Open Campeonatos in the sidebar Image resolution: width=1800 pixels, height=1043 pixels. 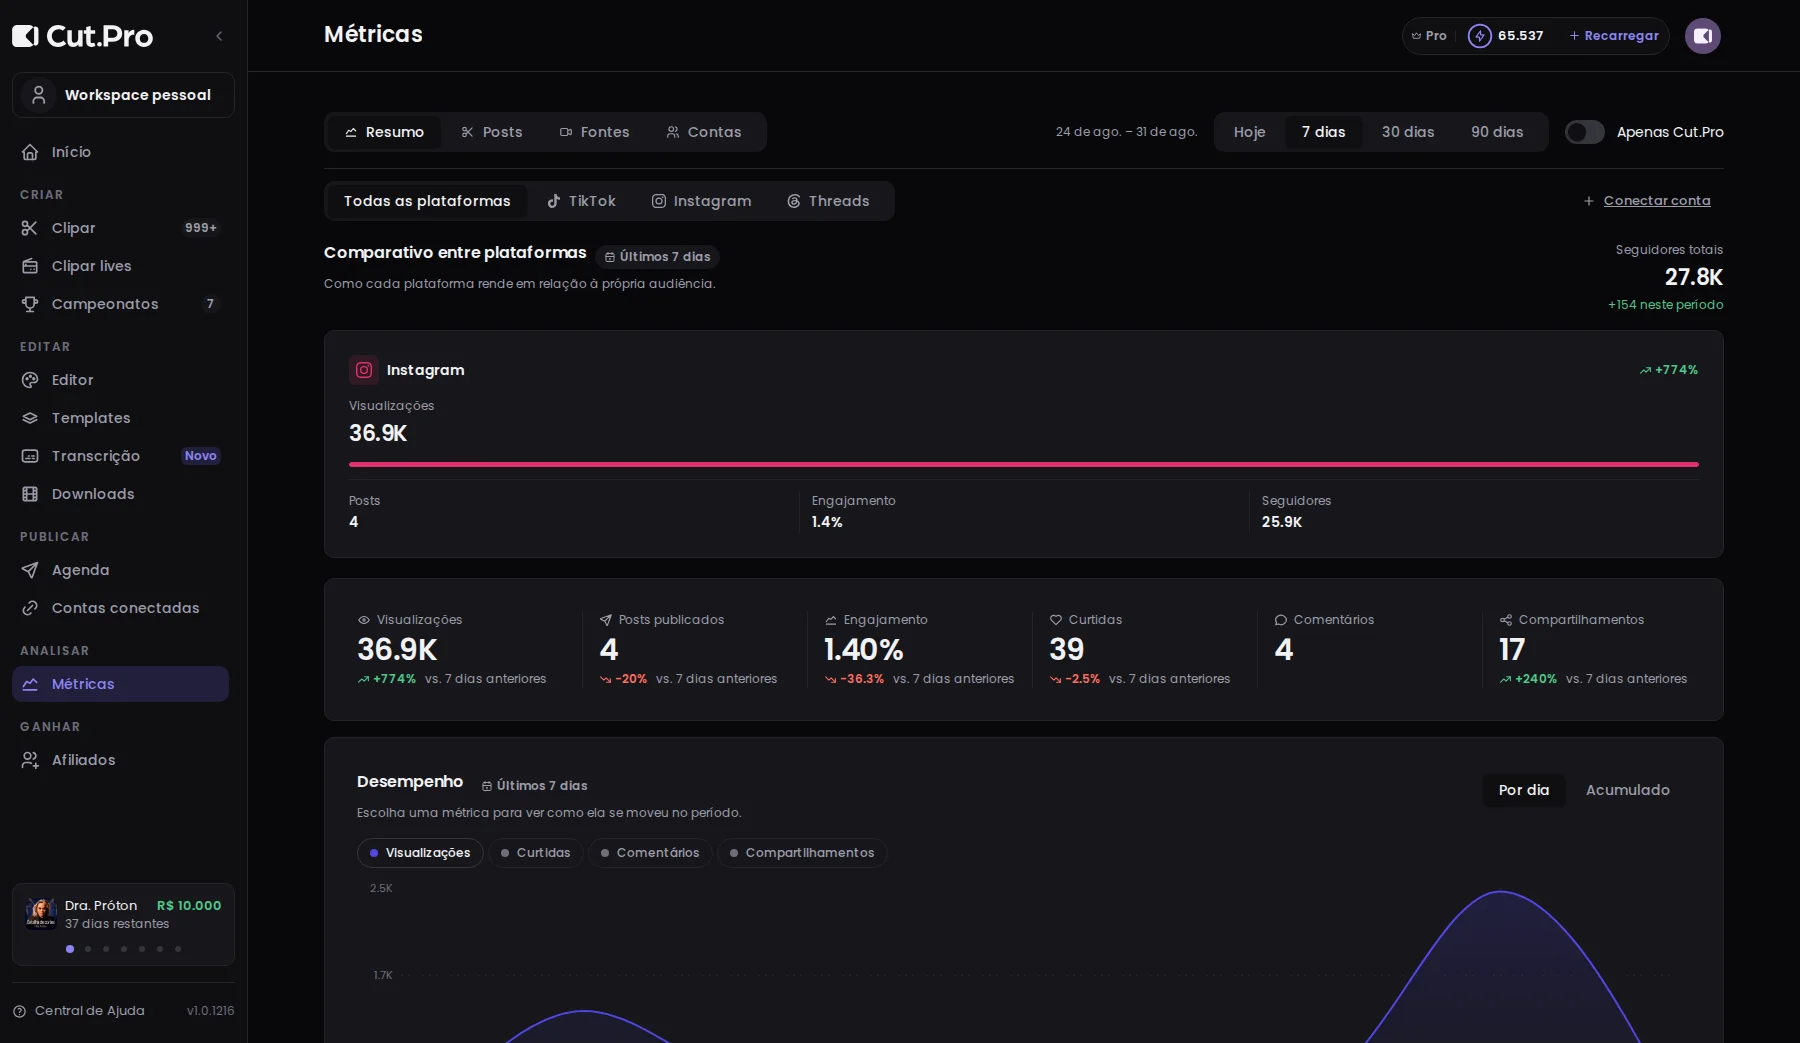[120, 304]
